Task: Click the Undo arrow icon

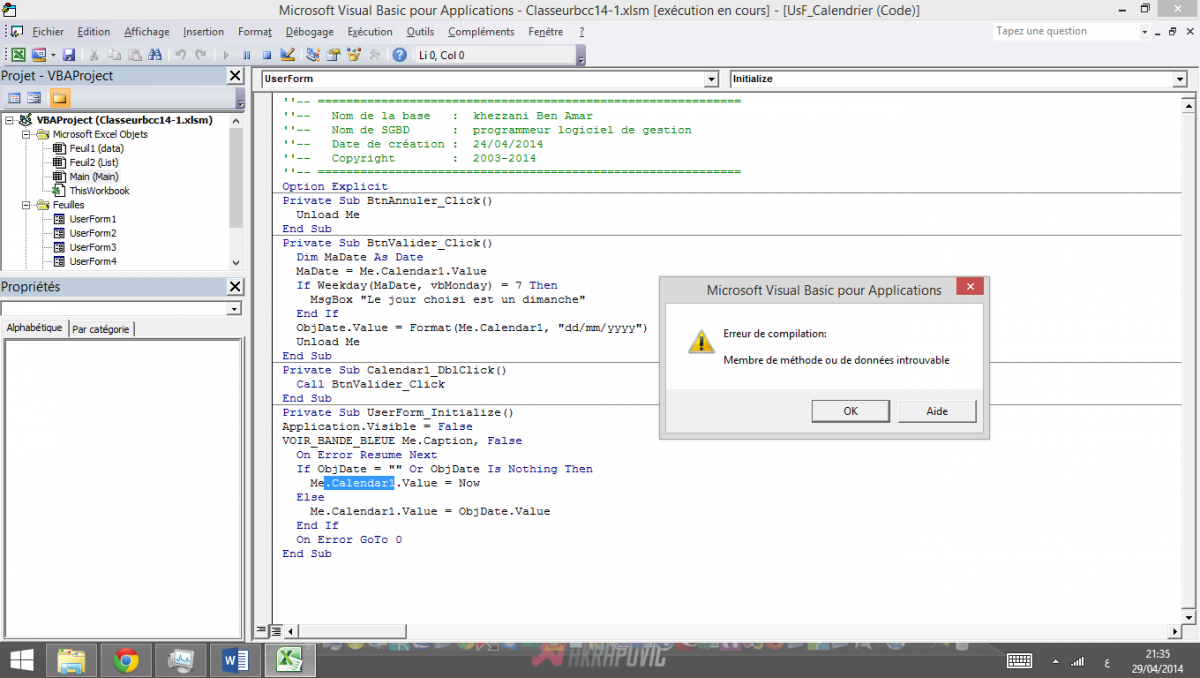Action: pos(180,55)
